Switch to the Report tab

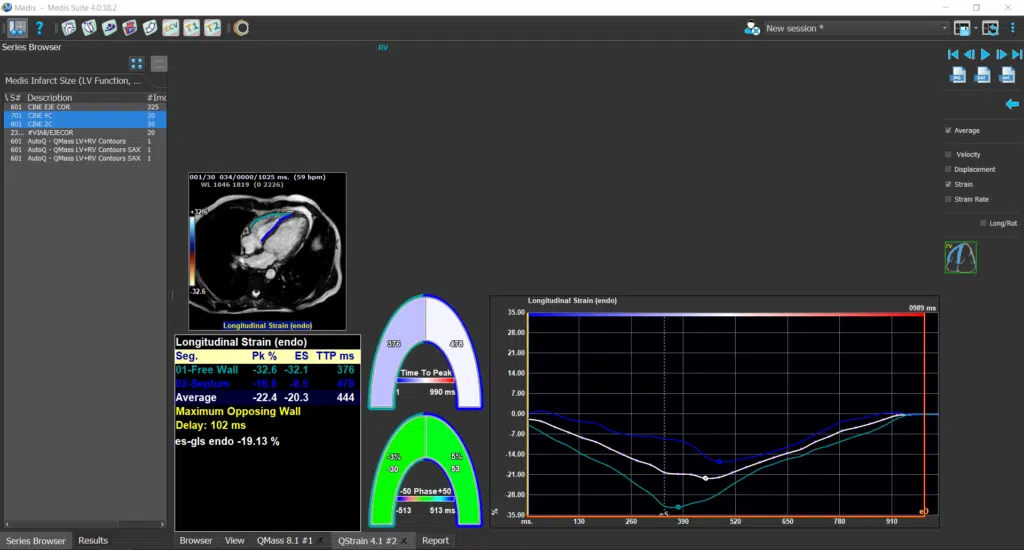tap(435, 541)
